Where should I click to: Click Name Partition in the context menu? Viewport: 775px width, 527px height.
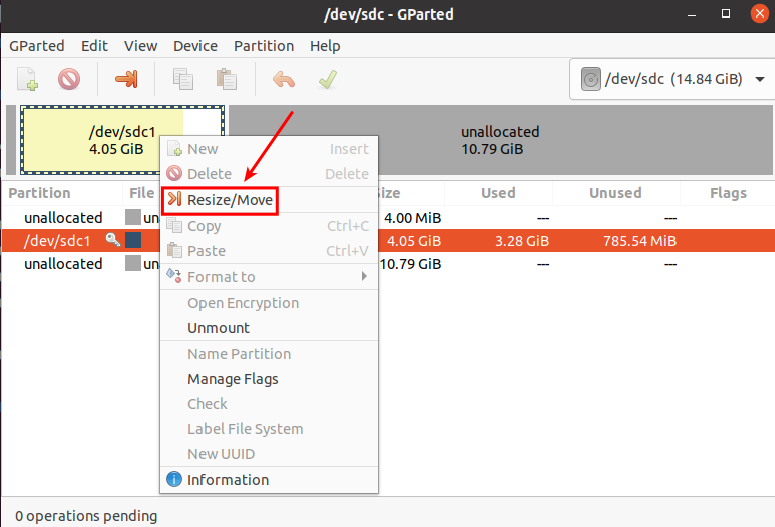269,354
